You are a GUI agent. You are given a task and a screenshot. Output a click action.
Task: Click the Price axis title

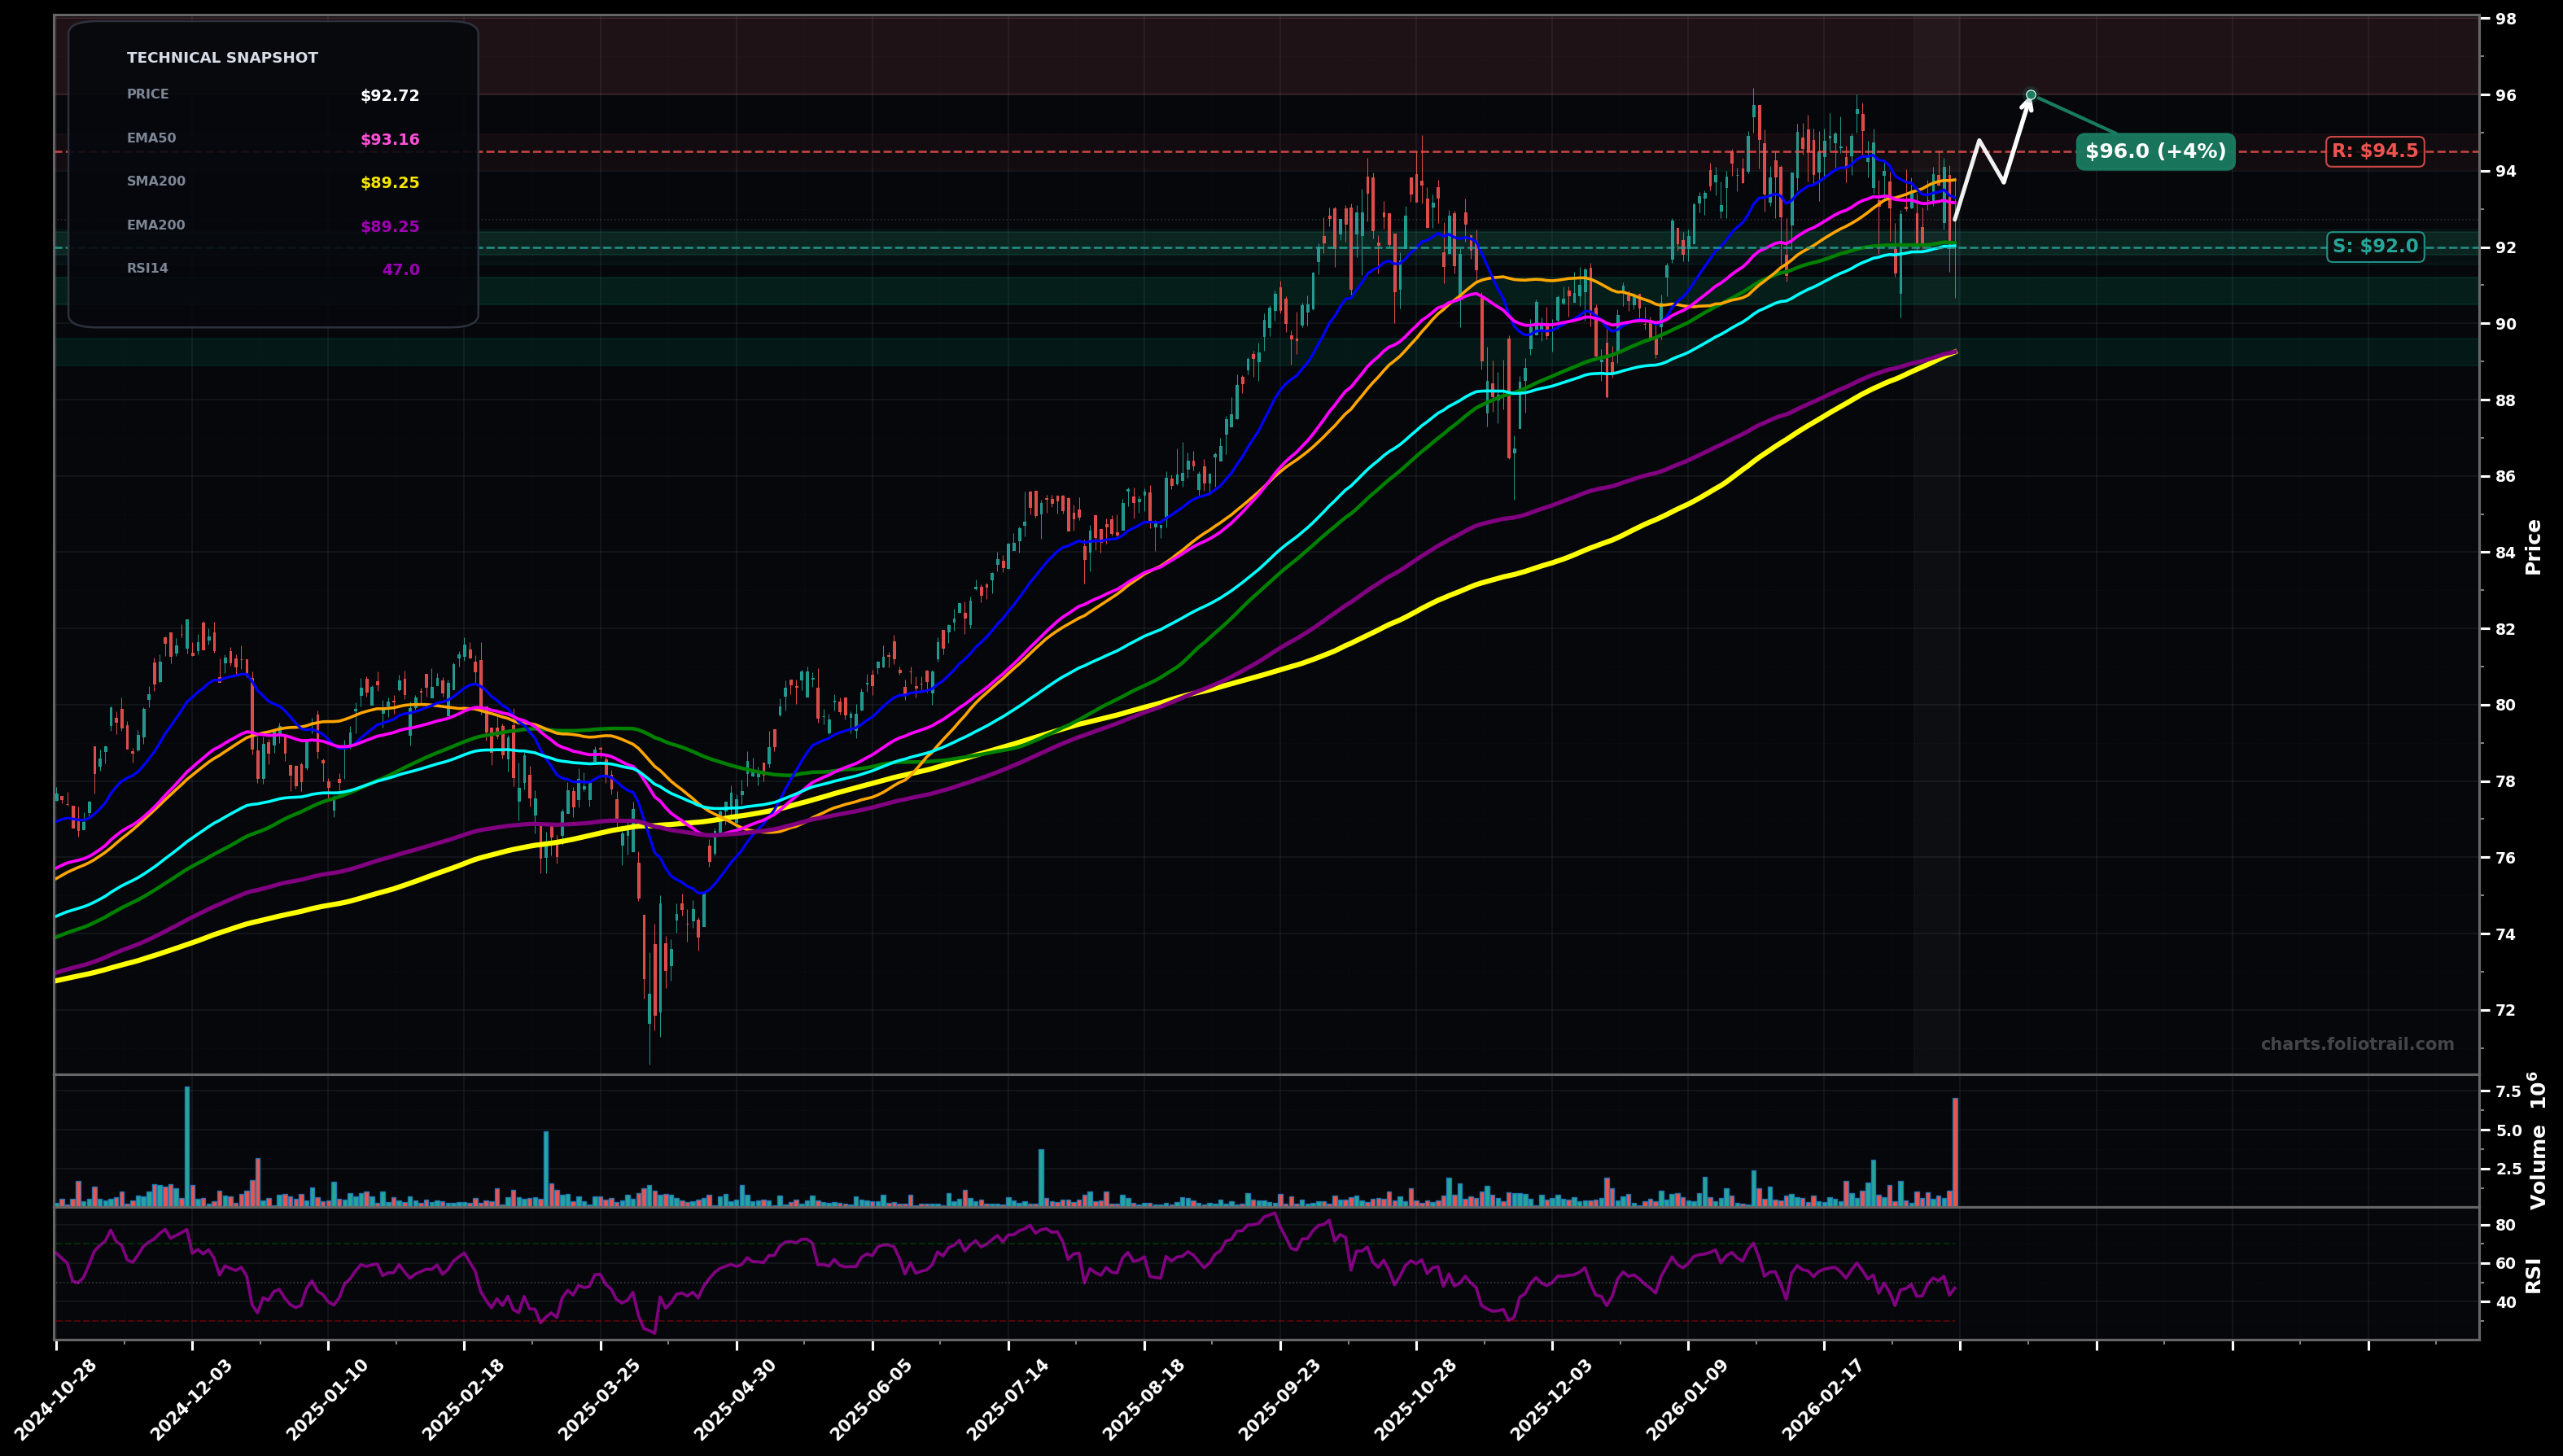2533,547
